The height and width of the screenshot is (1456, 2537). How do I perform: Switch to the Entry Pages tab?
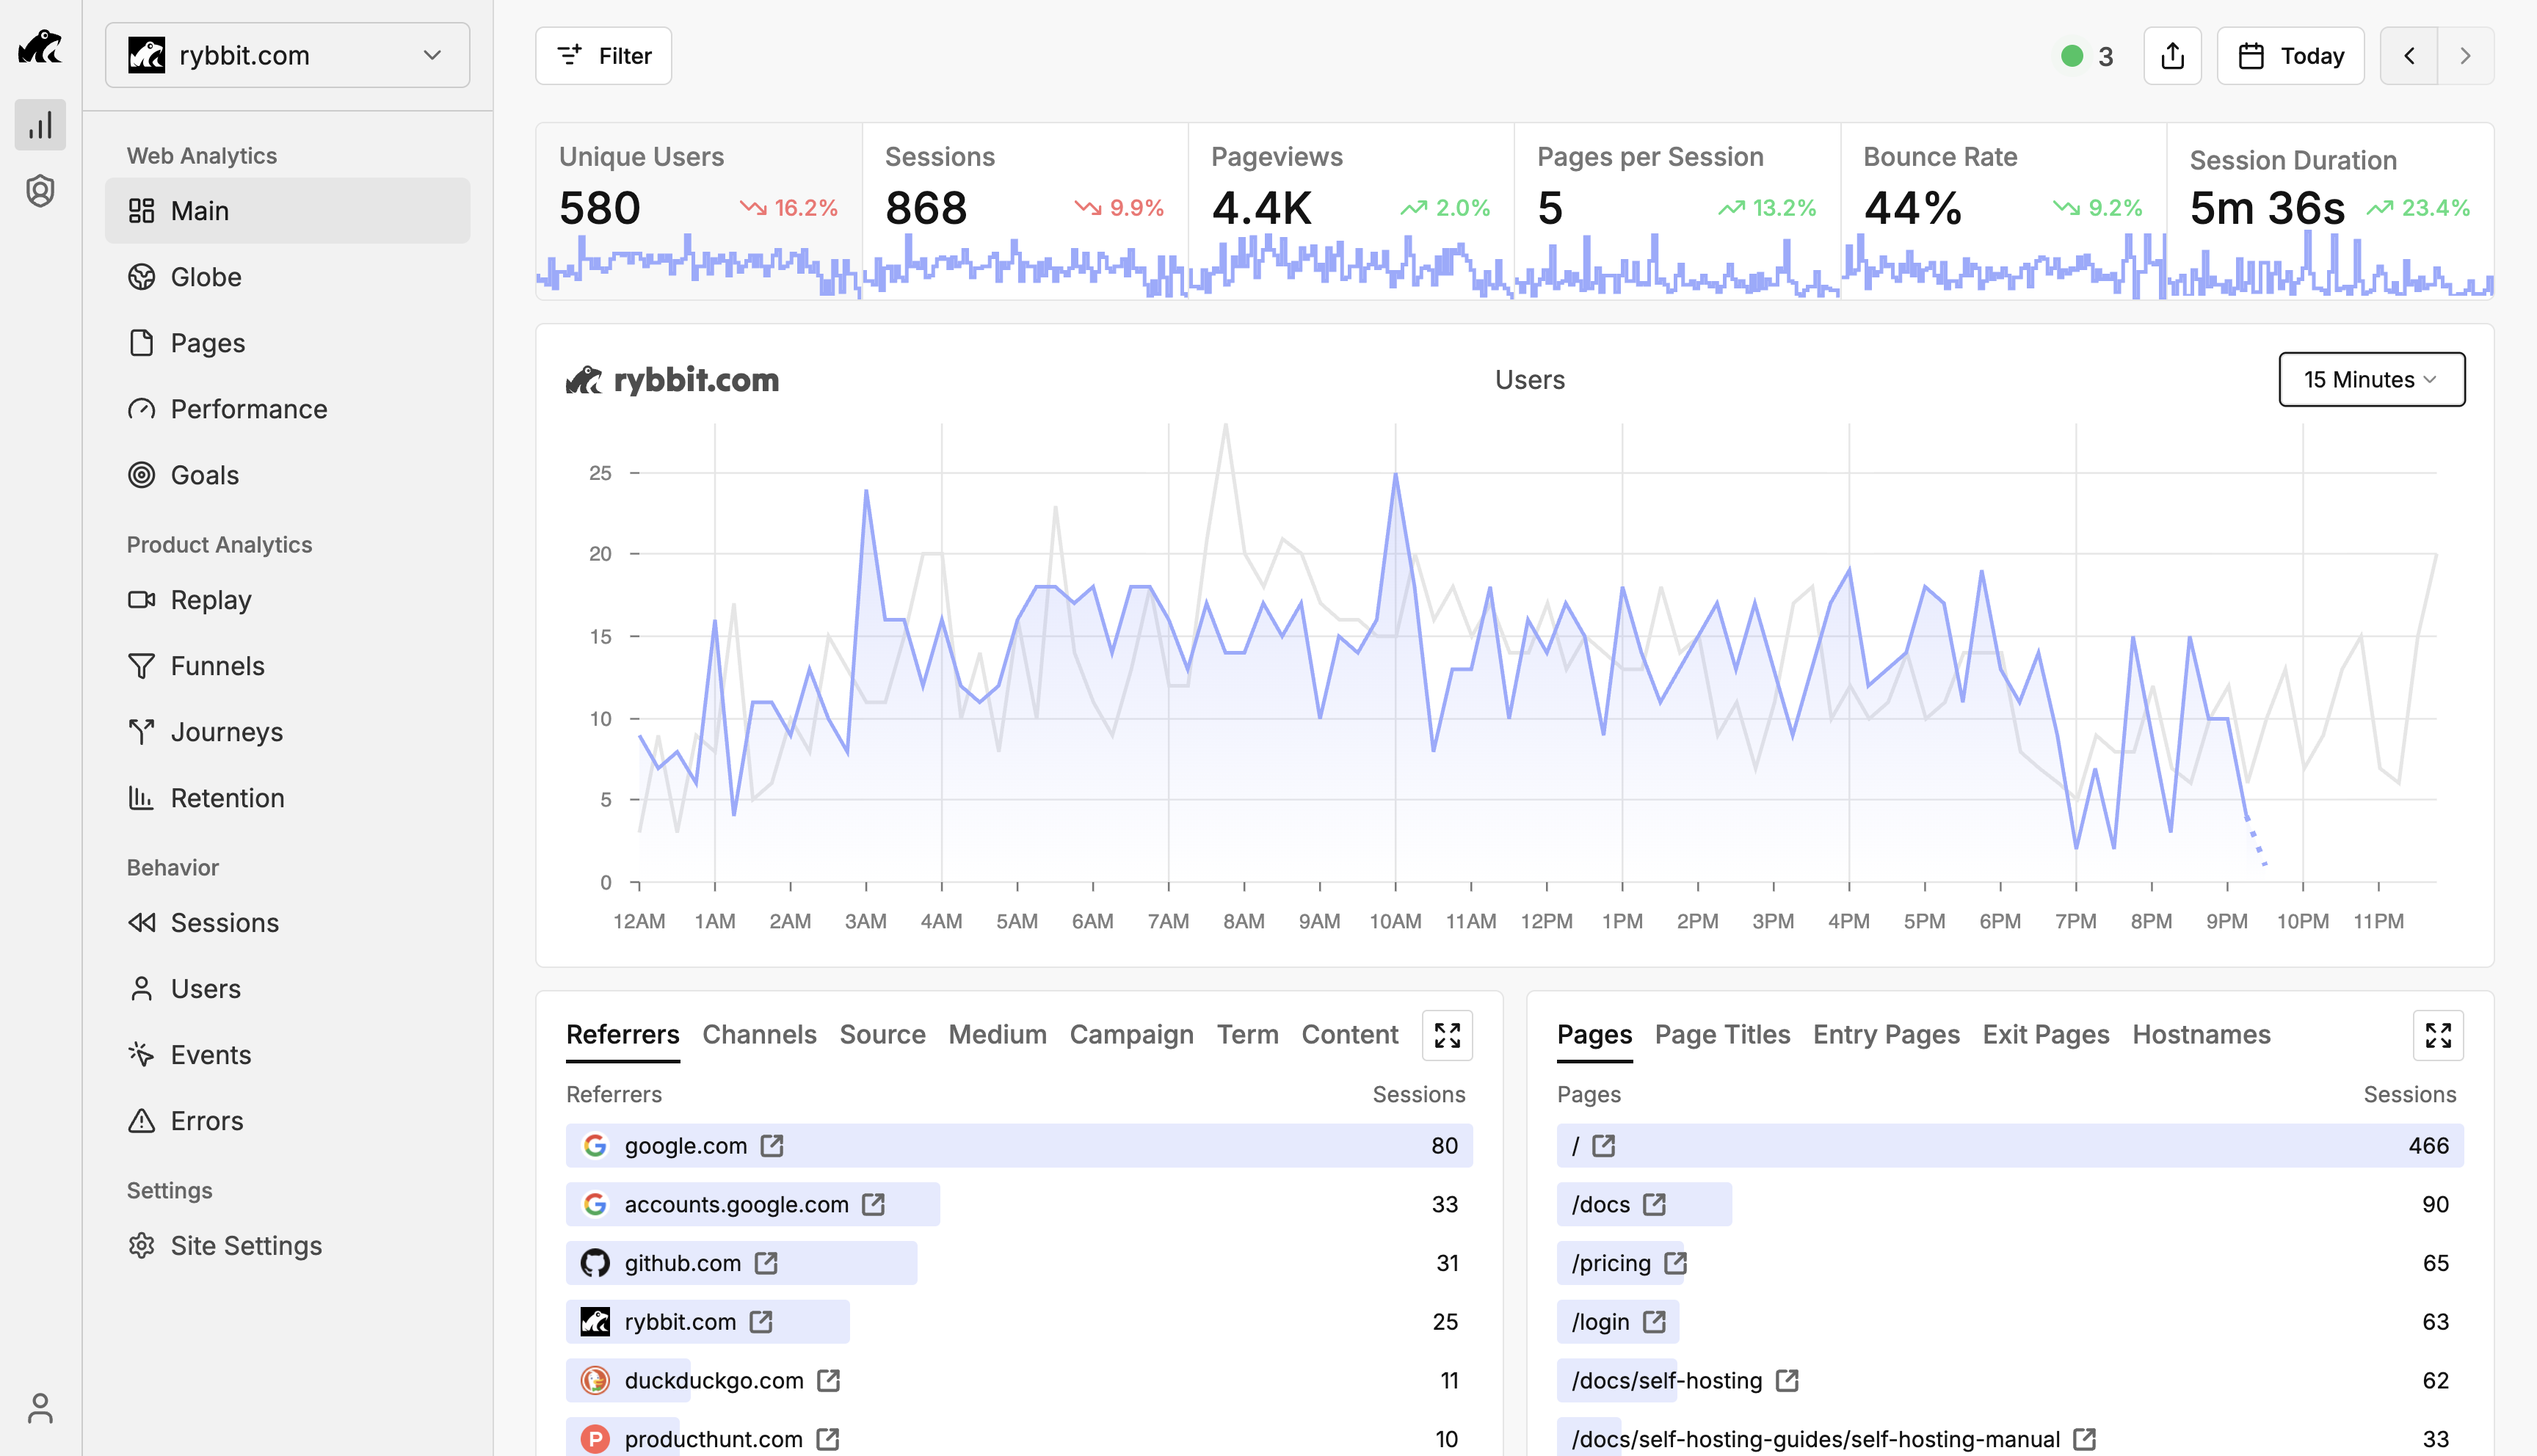tap(1885, 1035)
